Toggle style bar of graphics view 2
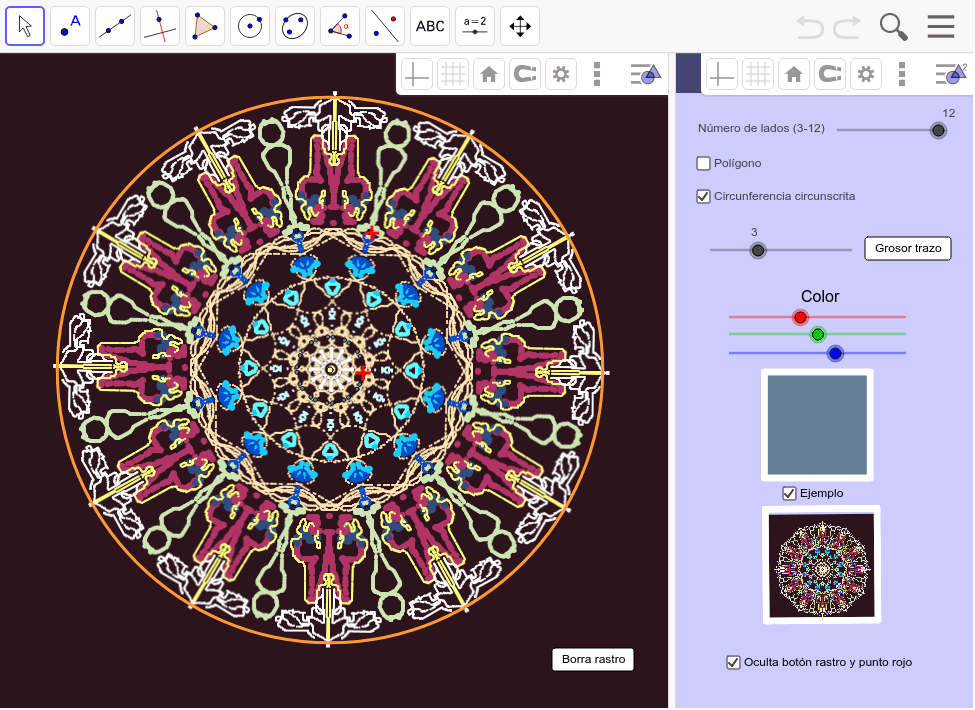Screen dimensions: 975x710 click(x=951, y=74)
